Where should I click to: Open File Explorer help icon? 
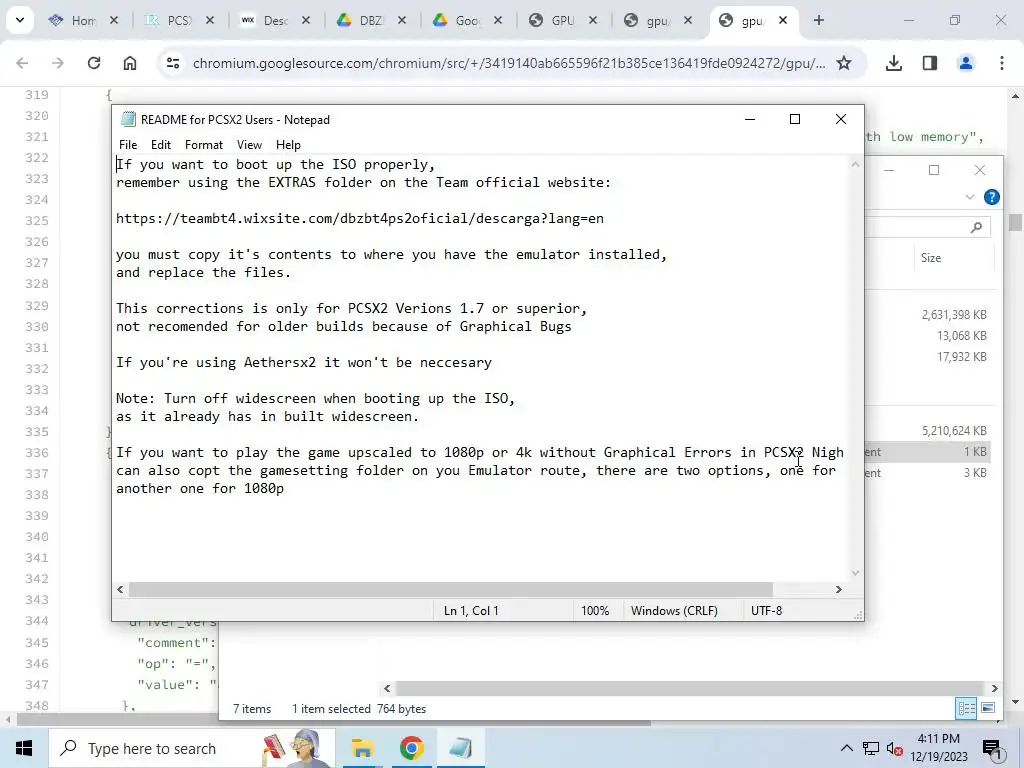tap(991, 197)
